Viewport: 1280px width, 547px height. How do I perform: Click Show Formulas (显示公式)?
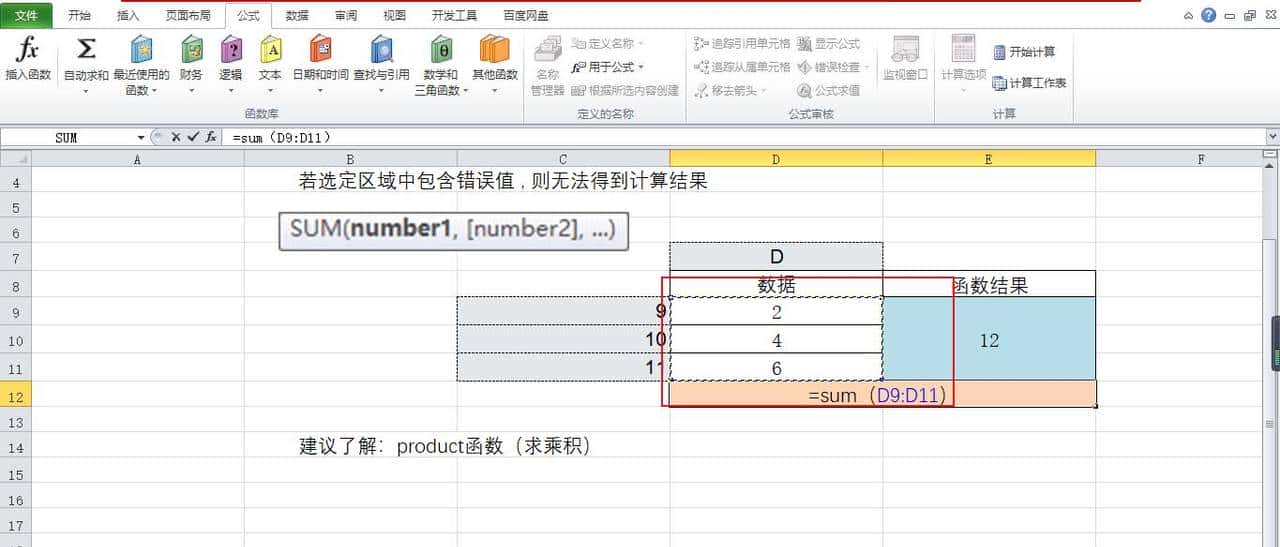[x=829, y=44]
